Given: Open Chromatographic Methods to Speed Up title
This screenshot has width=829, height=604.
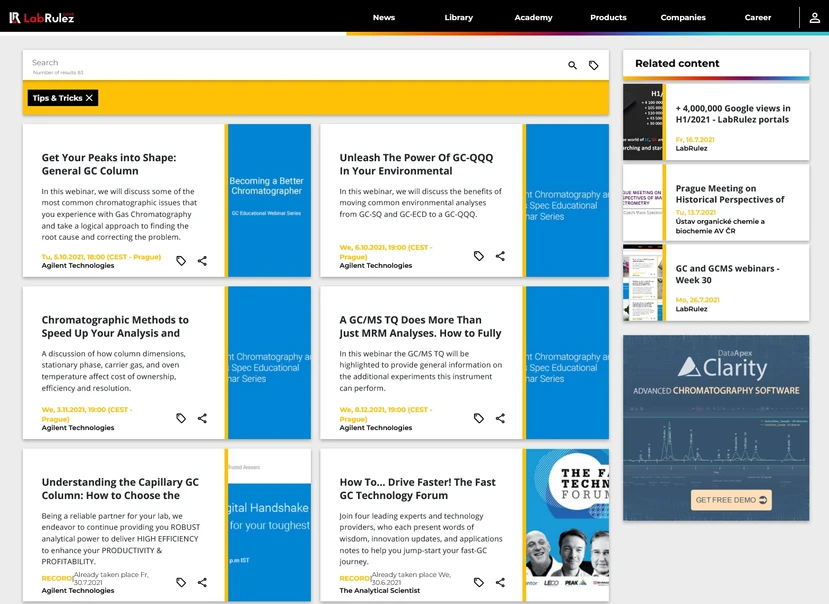Looking at the screenshot, I should (x=115, y=326).
